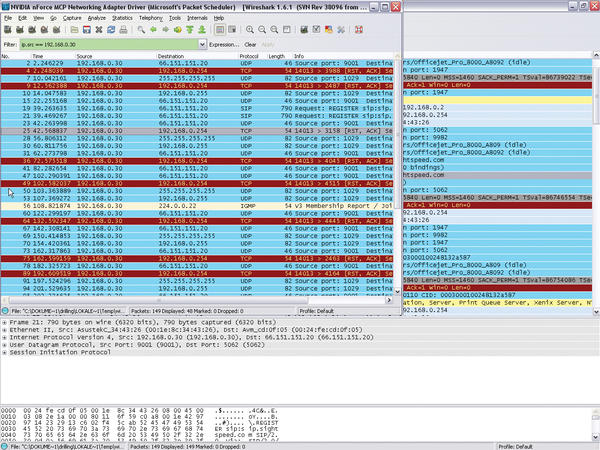Apply the display filter
The height and width of the screenshot is (450, 600).
pos(268,44)
